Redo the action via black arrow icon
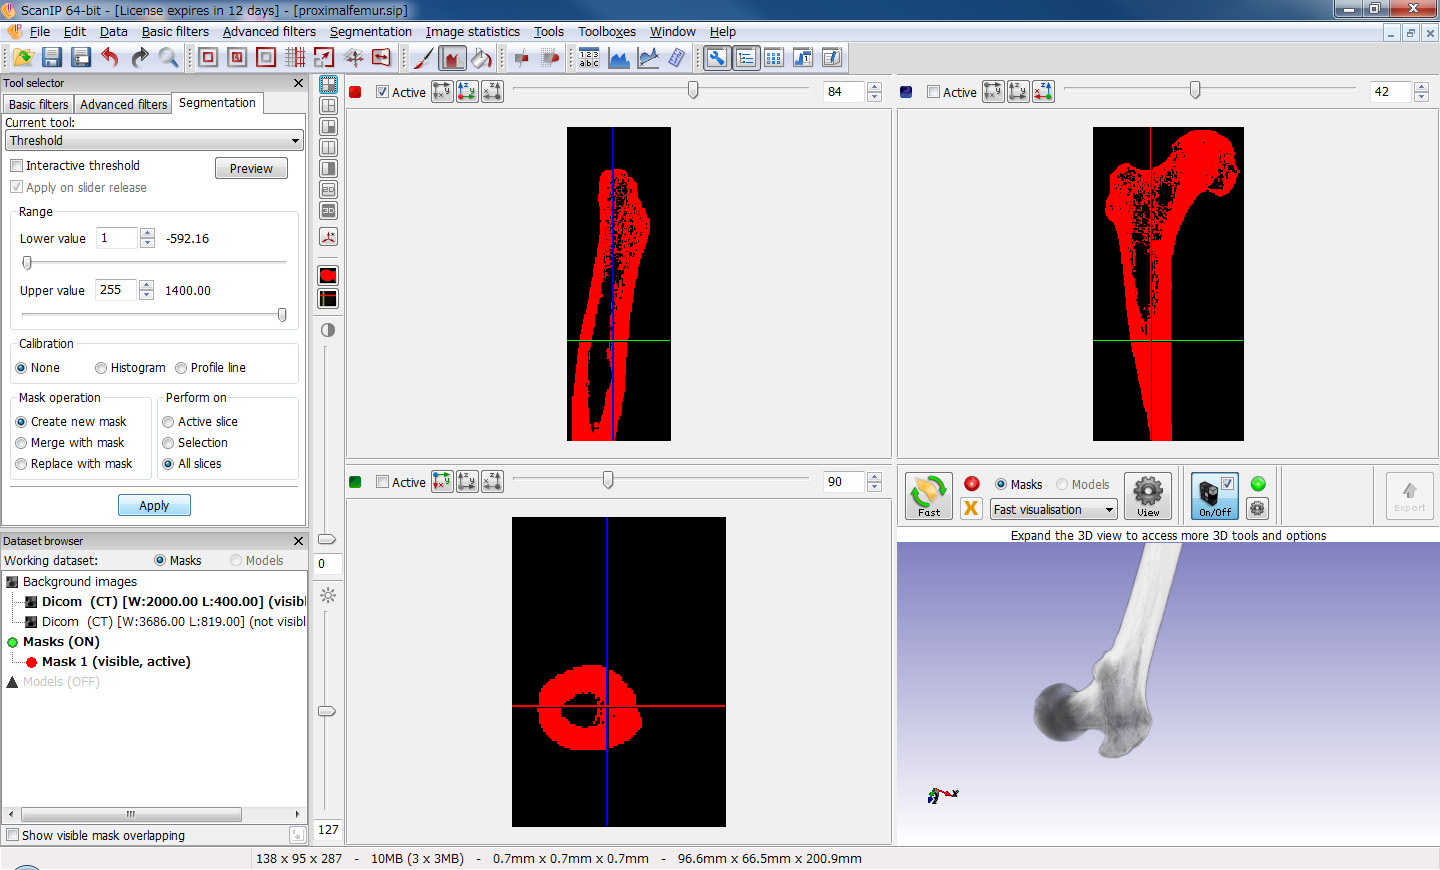The width and height of the screenshot is (1440, 870). [139, 58]
